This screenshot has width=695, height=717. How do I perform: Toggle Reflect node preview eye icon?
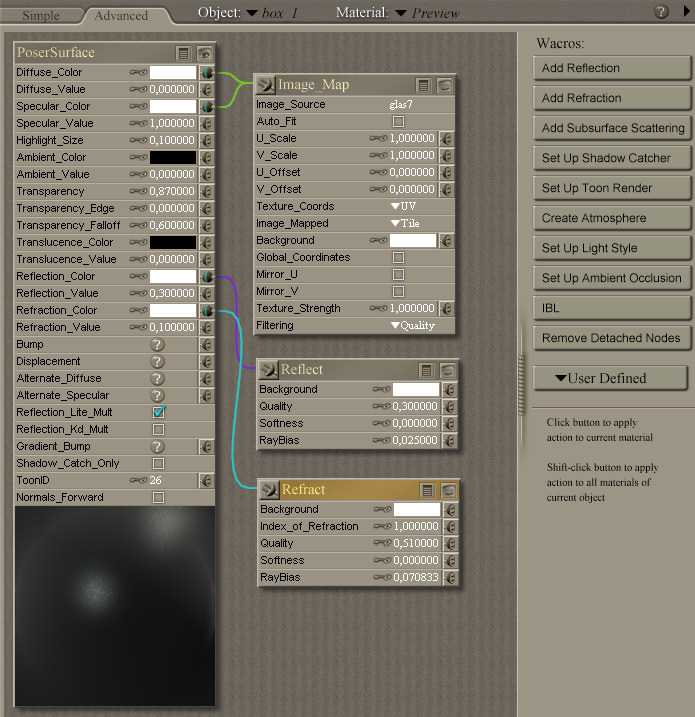[x=448, y=370]
